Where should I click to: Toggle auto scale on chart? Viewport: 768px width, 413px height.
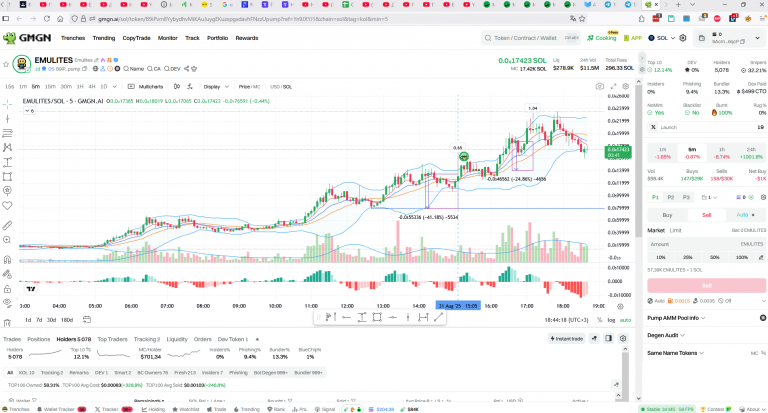click(625, 320)
